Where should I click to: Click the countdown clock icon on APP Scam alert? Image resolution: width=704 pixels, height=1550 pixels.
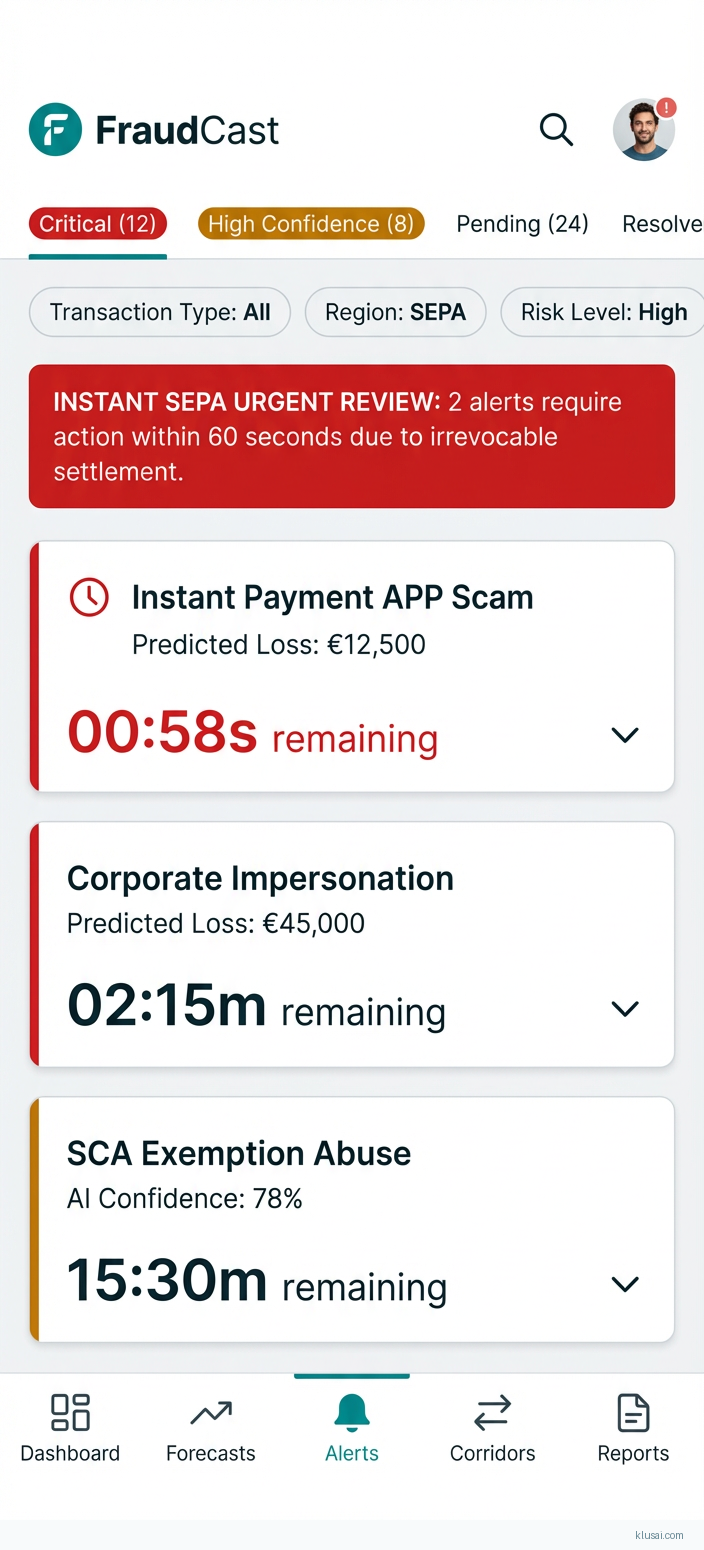coord(88,597)
